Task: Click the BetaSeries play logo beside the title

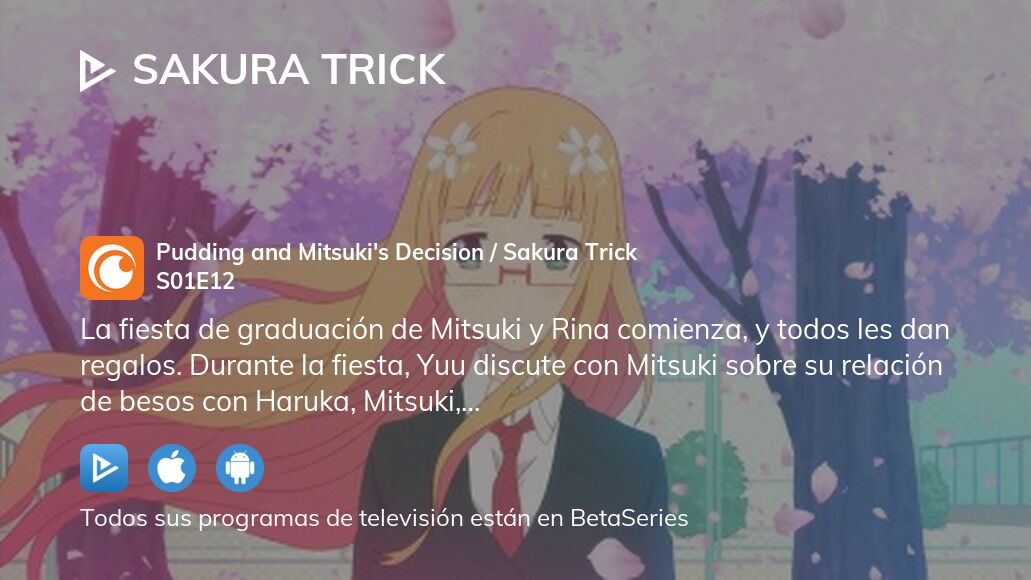Action: (97, 70)
